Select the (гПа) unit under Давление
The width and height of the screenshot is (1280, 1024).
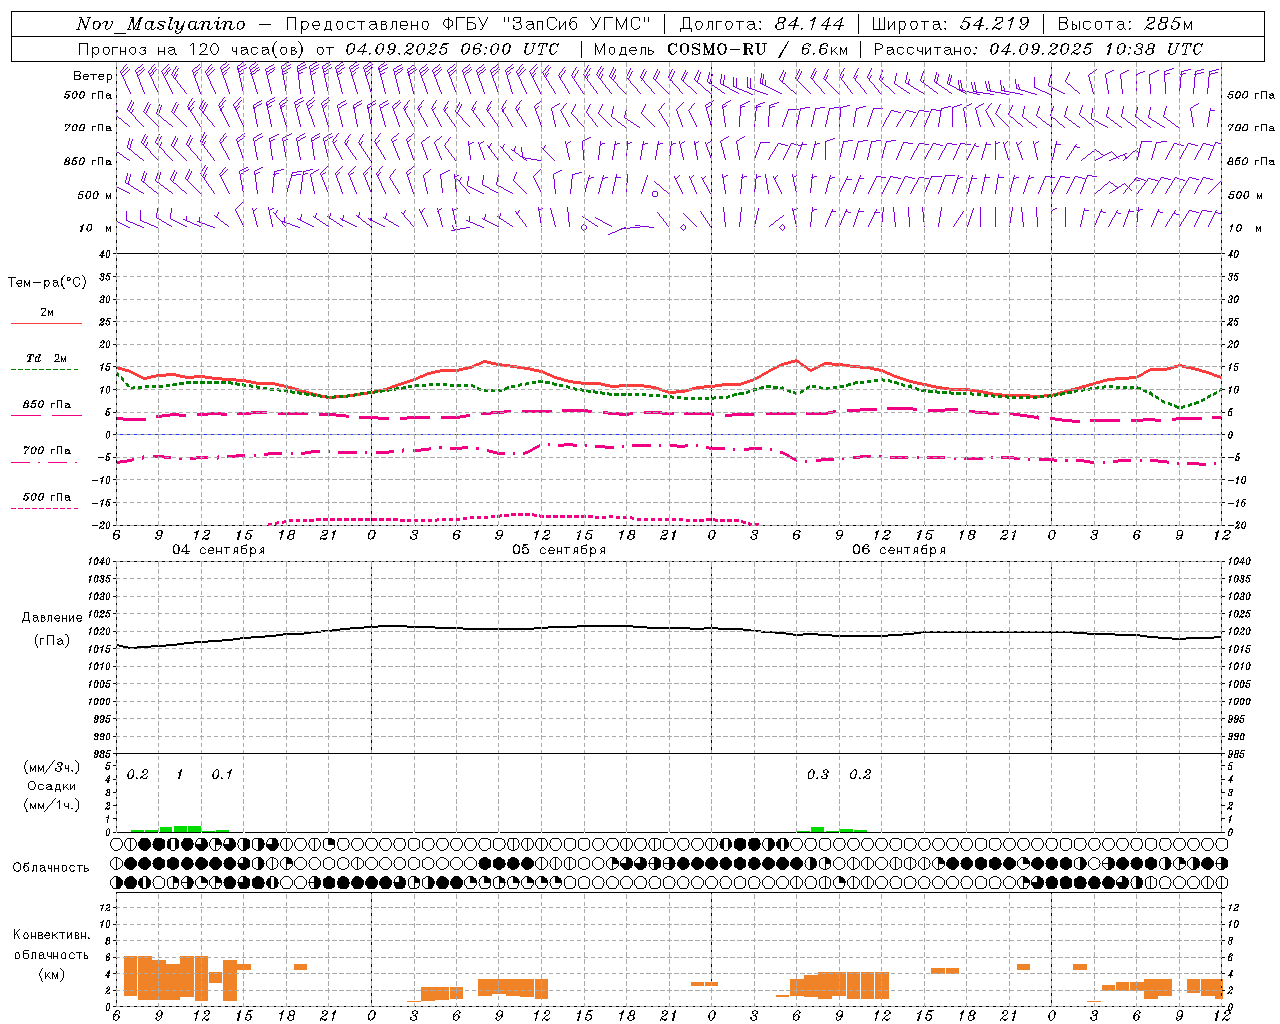pos(51,640)
